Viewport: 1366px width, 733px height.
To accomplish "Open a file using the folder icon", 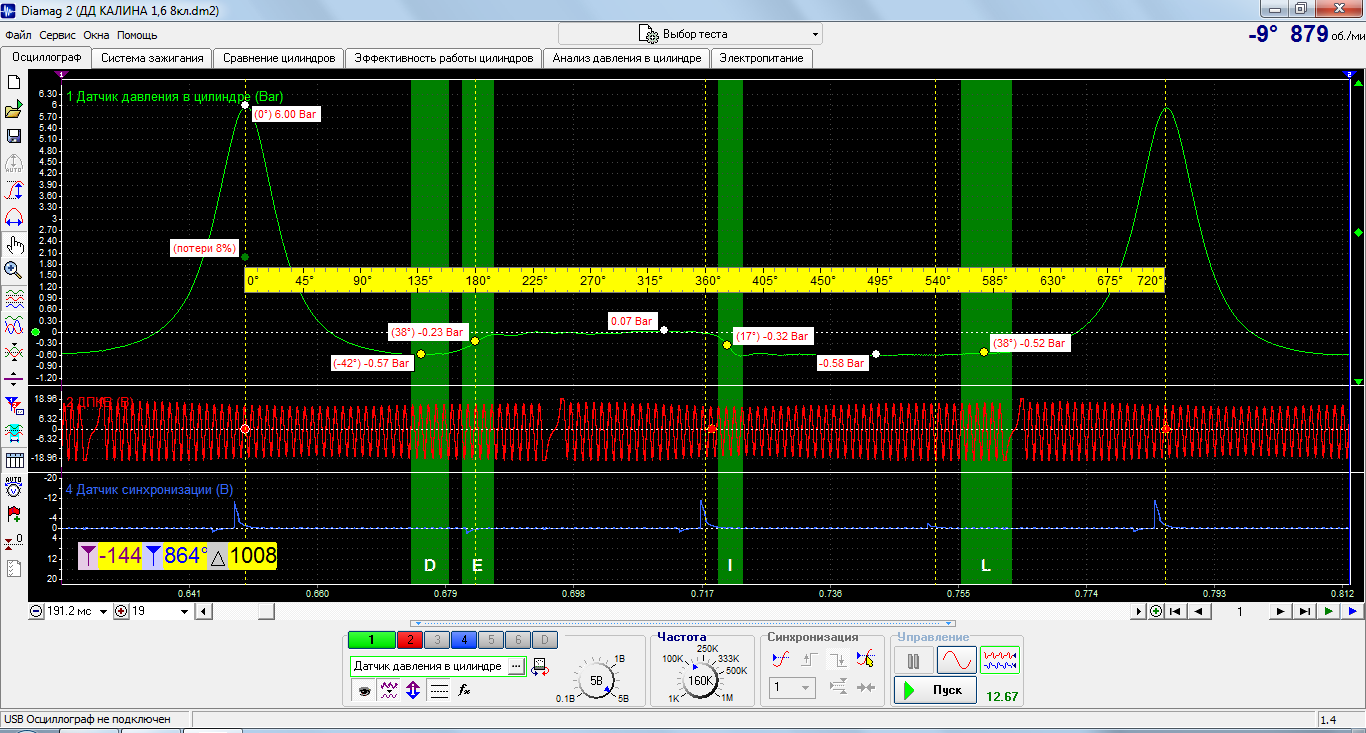I will (x=14, y=110).
